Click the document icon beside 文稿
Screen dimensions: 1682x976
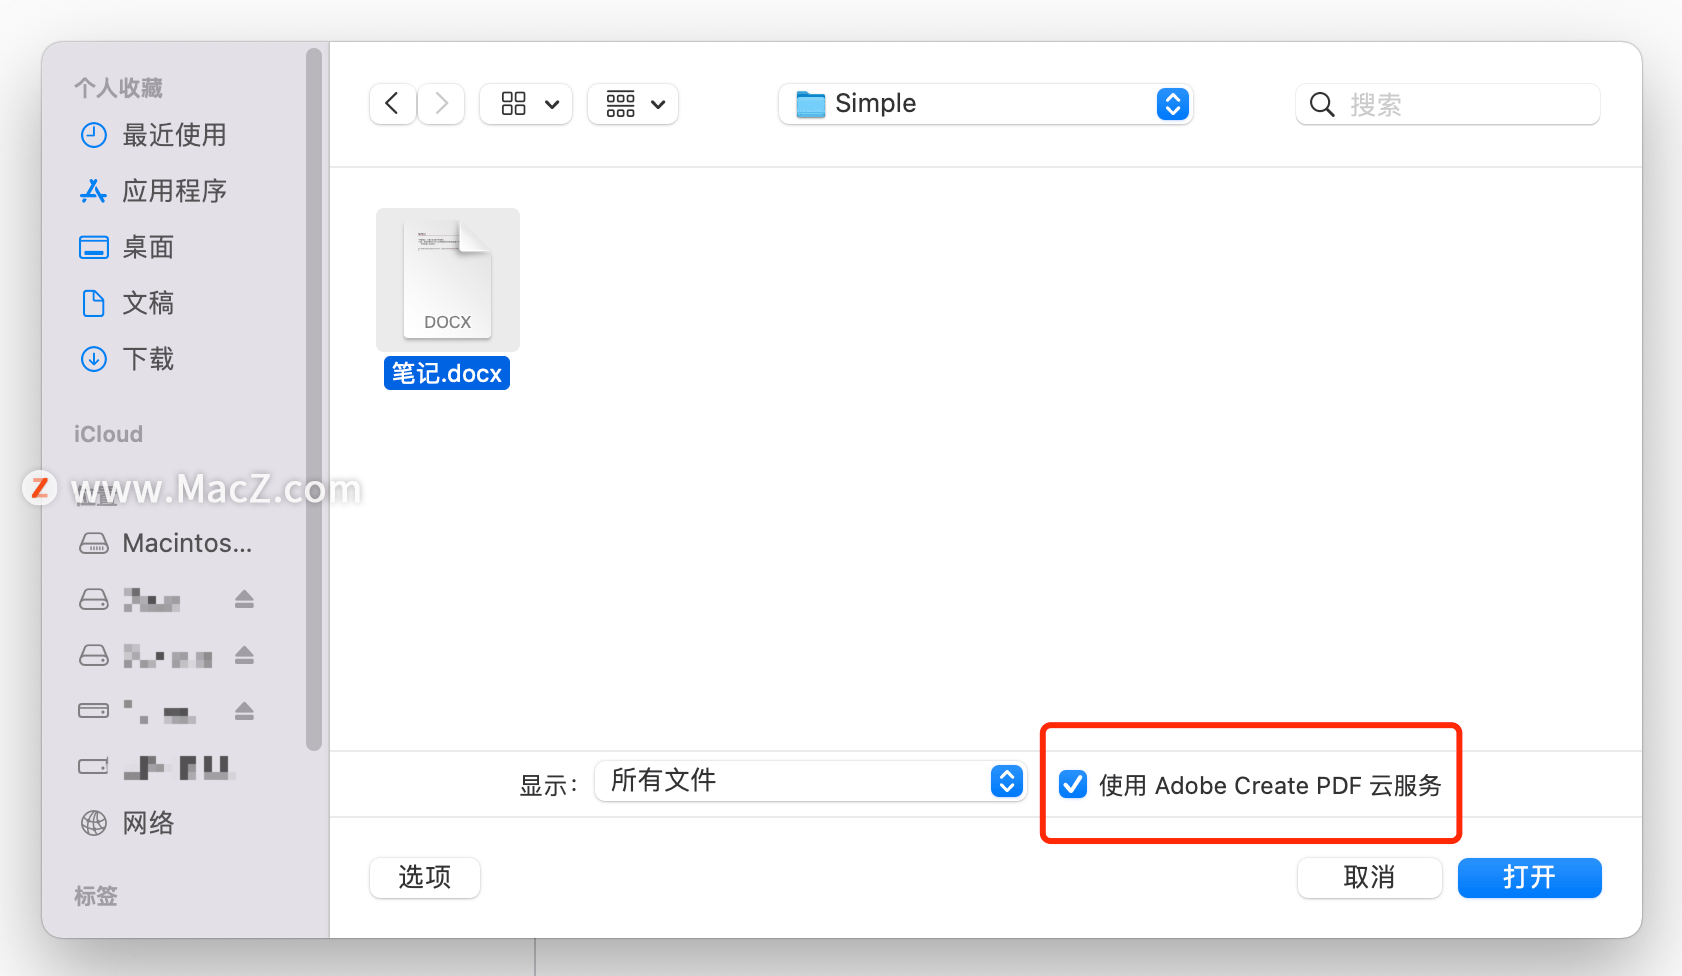click(93, 303)
